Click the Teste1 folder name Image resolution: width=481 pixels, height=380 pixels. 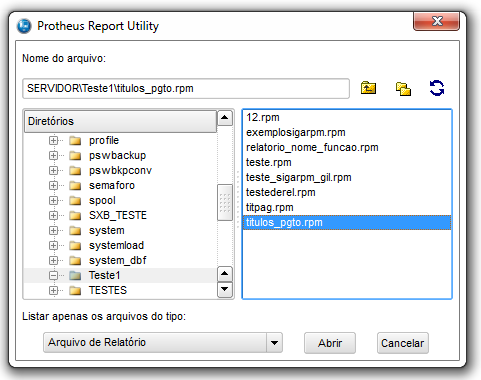point(104,276)
